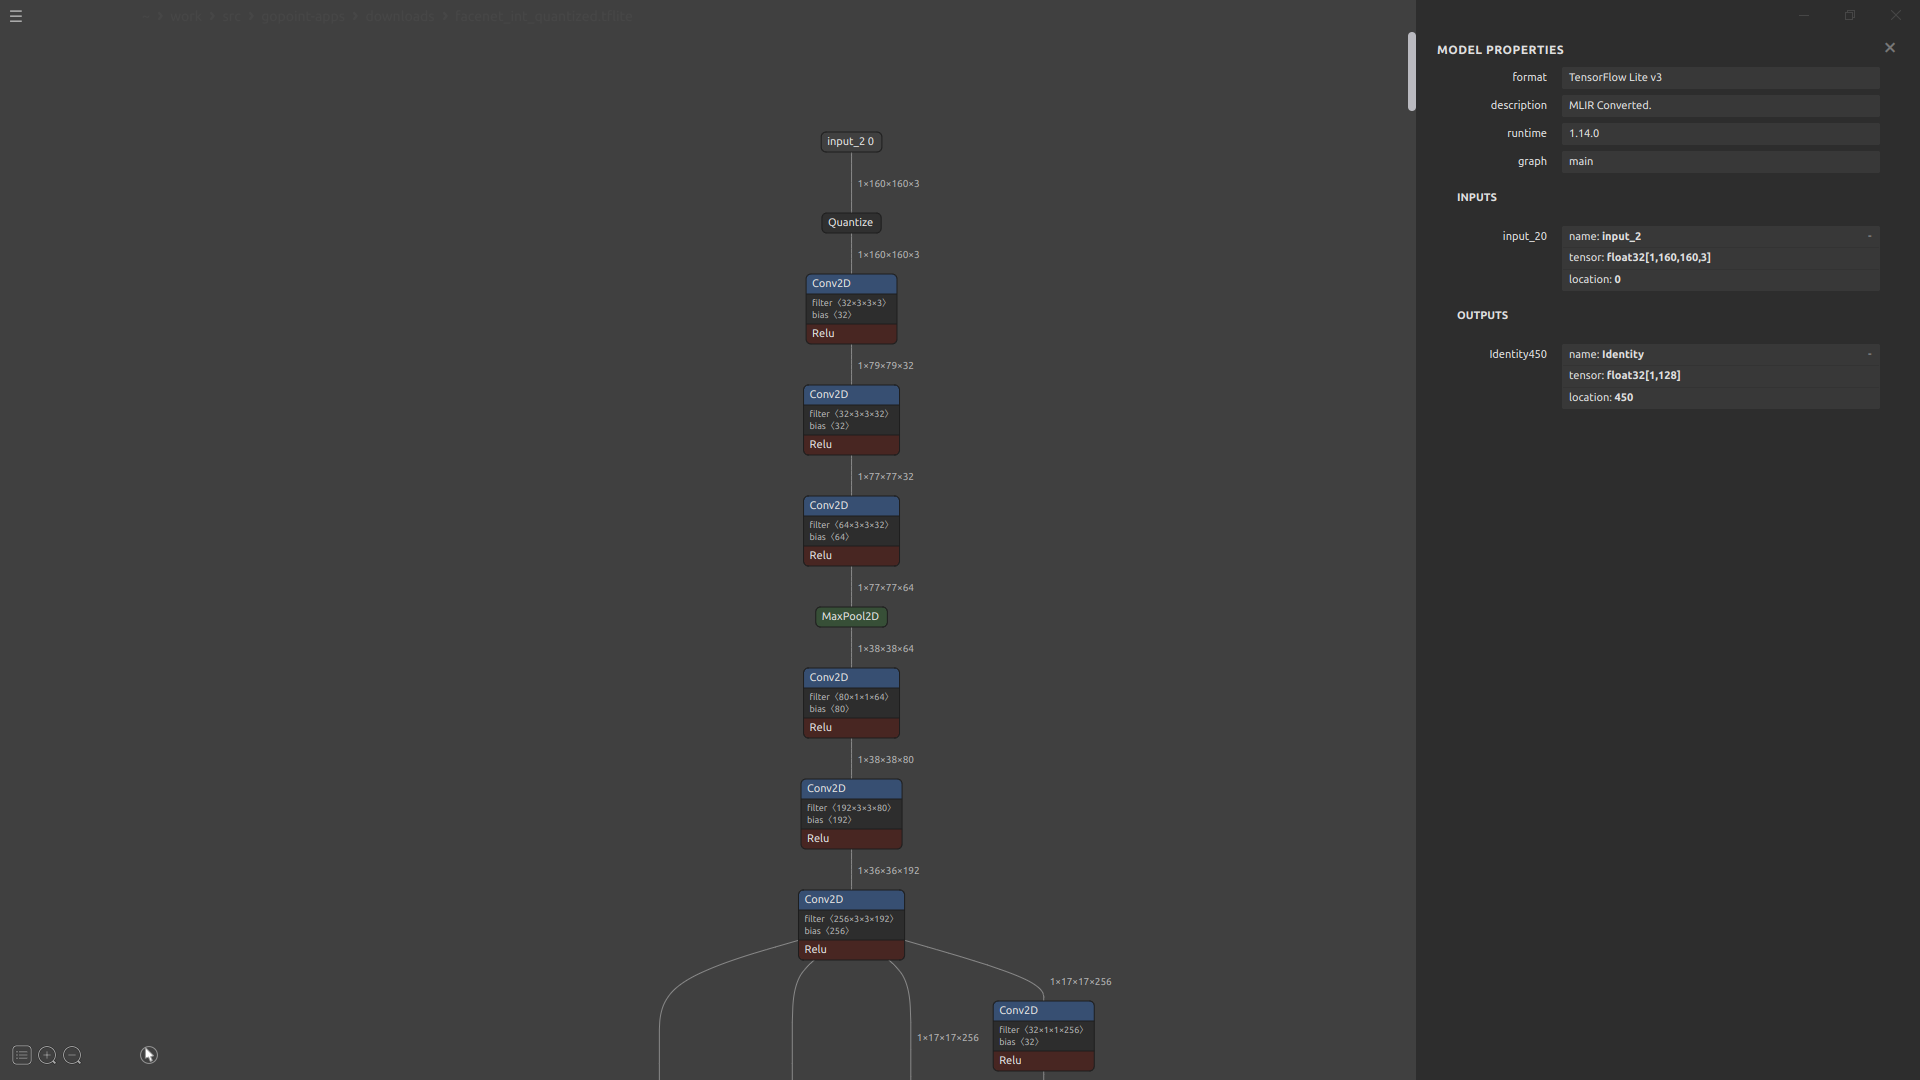Select Conv2D node with filter 32×1×1×256
The image size is (1920, 1080).
click(1042, 1011)
